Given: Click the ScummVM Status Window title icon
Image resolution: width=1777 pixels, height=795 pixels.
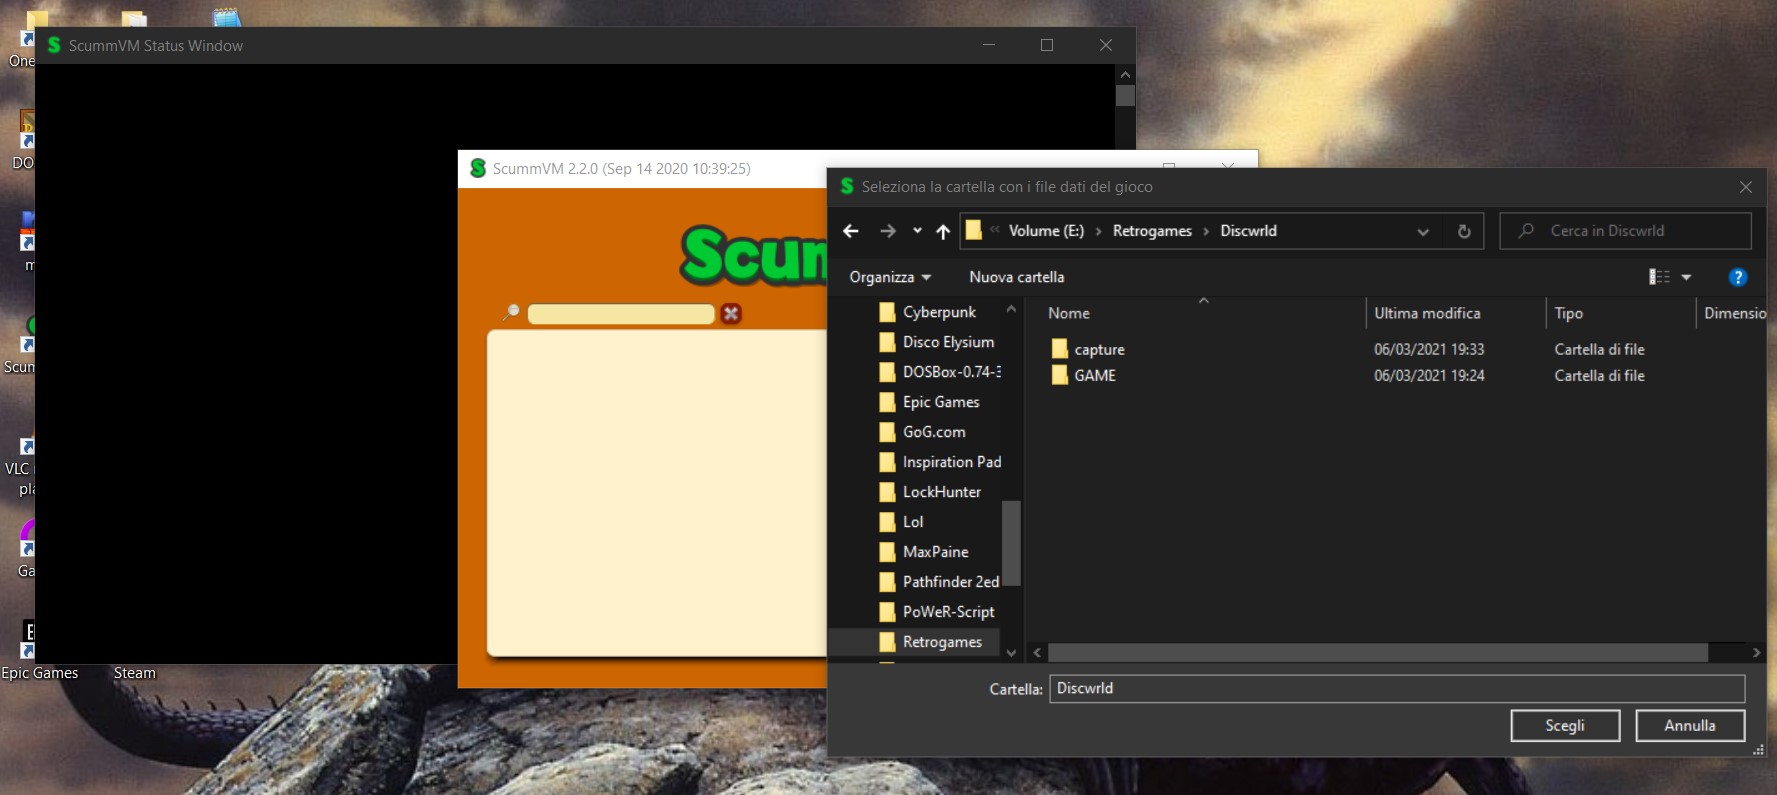Looking at the screenshot, I should [54, 45].
